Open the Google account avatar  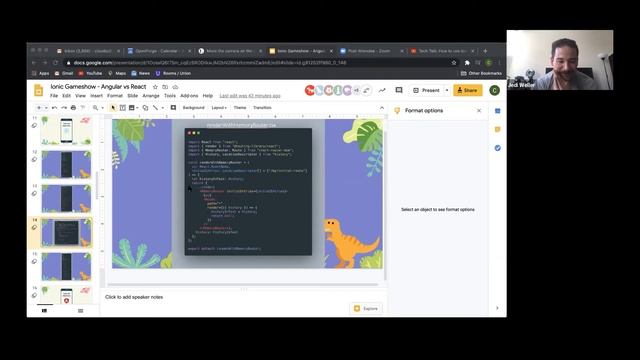click(494, 90)
